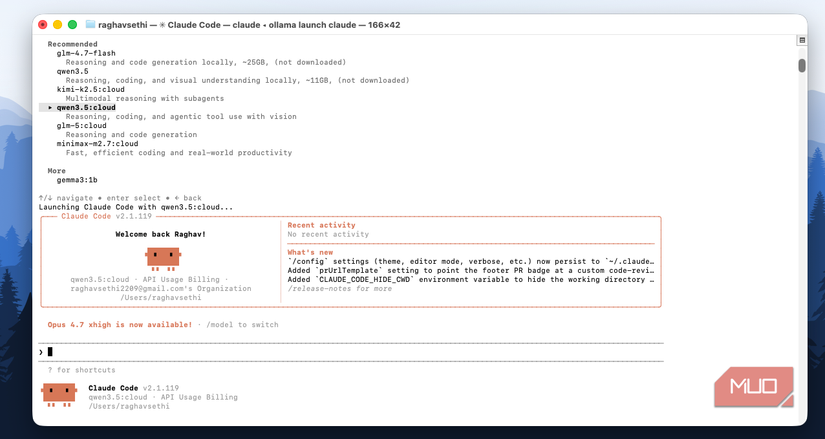Click the green zoom window button
825x439 pixels.
[73, 24]
